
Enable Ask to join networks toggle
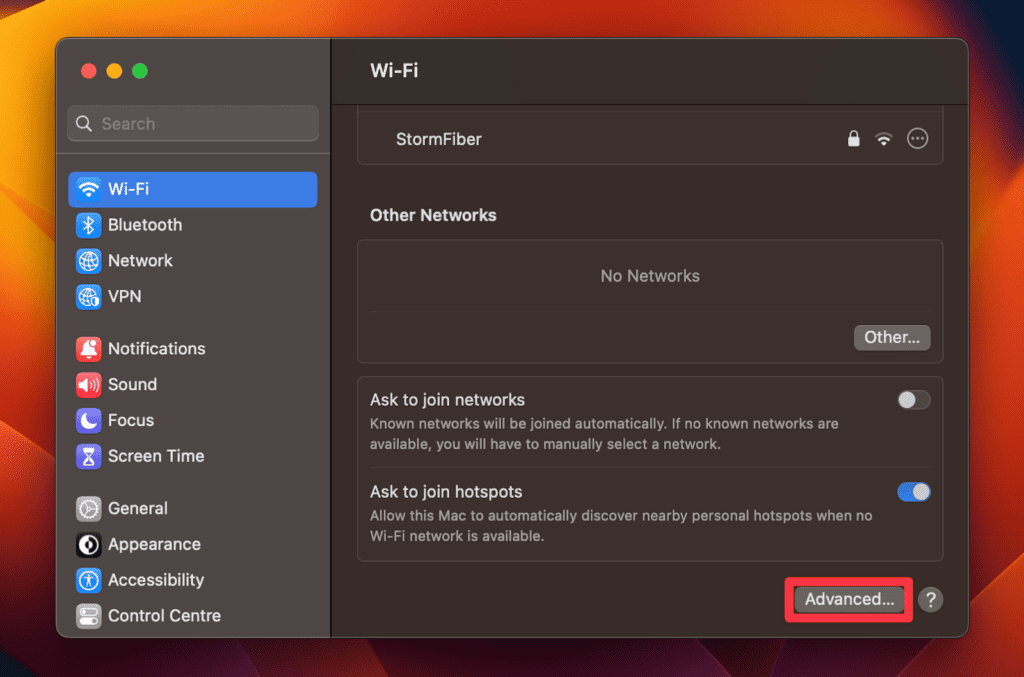(x=913, y=400)
